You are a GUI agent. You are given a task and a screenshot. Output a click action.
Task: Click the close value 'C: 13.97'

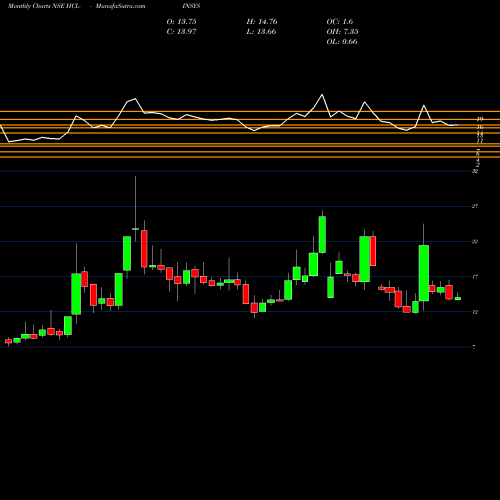pos(181,32)
